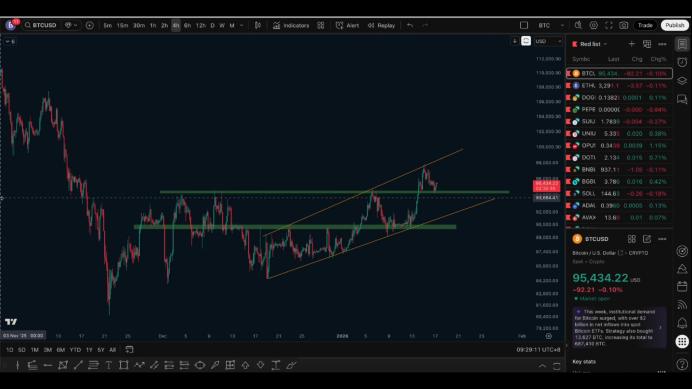
Task: Open the chart style candles menu
Action: 258,26
